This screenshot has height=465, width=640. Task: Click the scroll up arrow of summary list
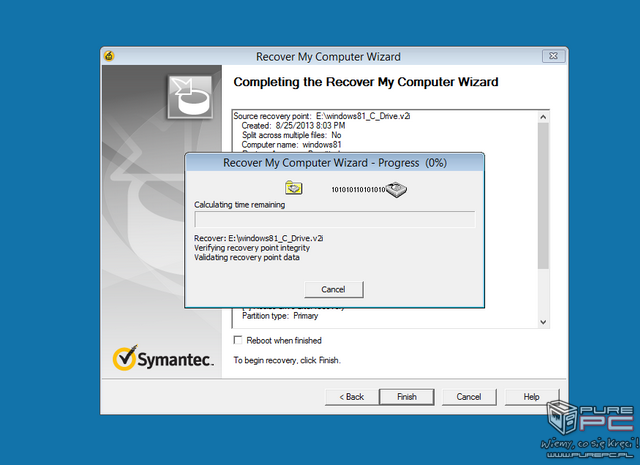(x=543, y=117)
